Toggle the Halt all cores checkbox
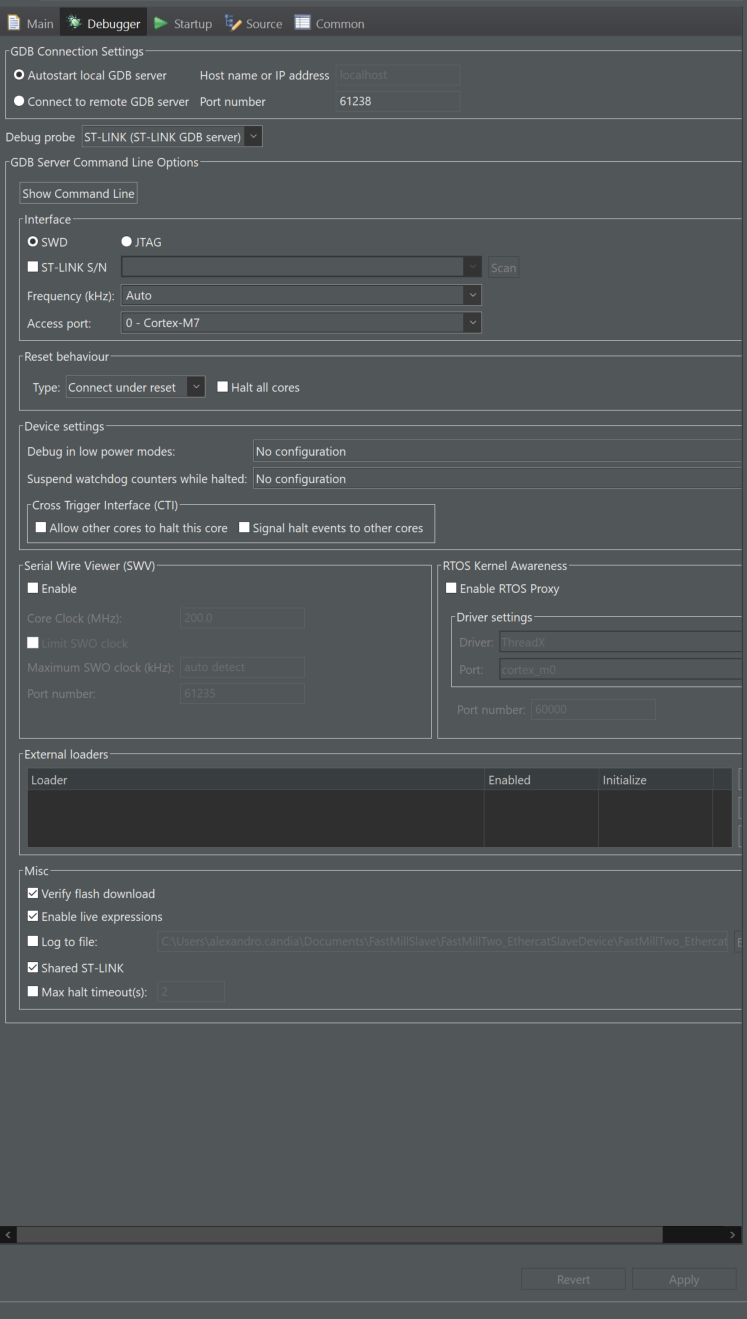Image resolution: width=747 pixels, height=1319 pixels. [x=222, y=387]
